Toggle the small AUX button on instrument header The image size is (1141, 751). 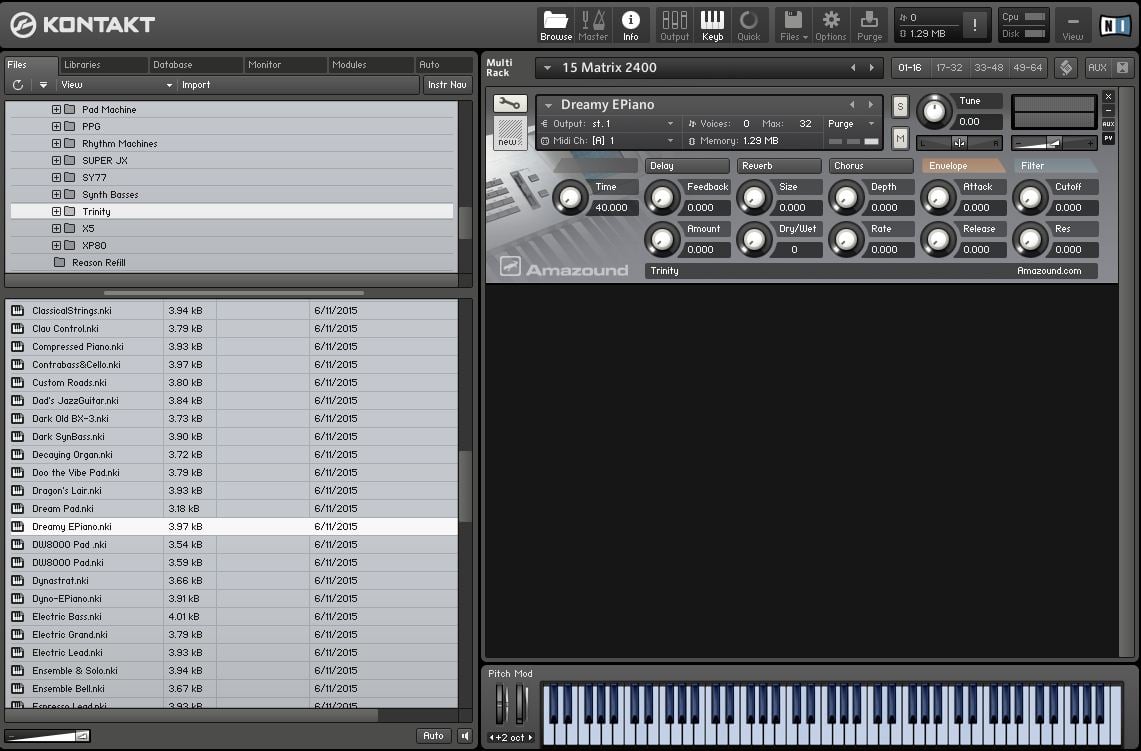point(1108,124)
